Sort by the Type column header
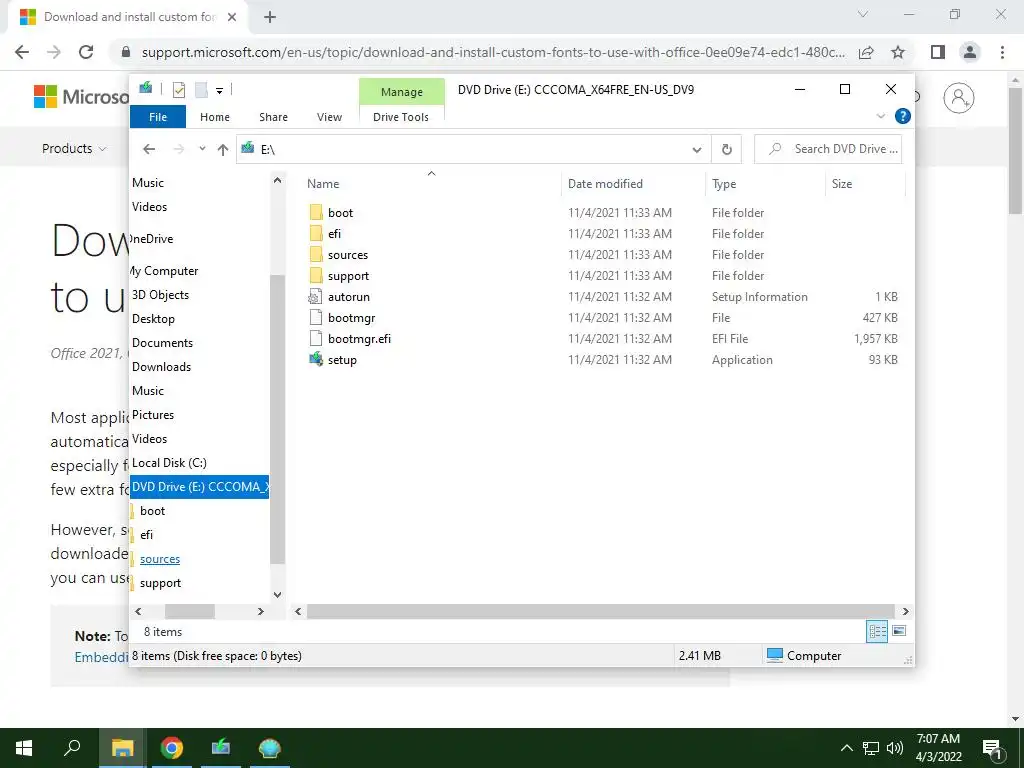Viewport: 1024px width, 768px height. coord(765,184)
